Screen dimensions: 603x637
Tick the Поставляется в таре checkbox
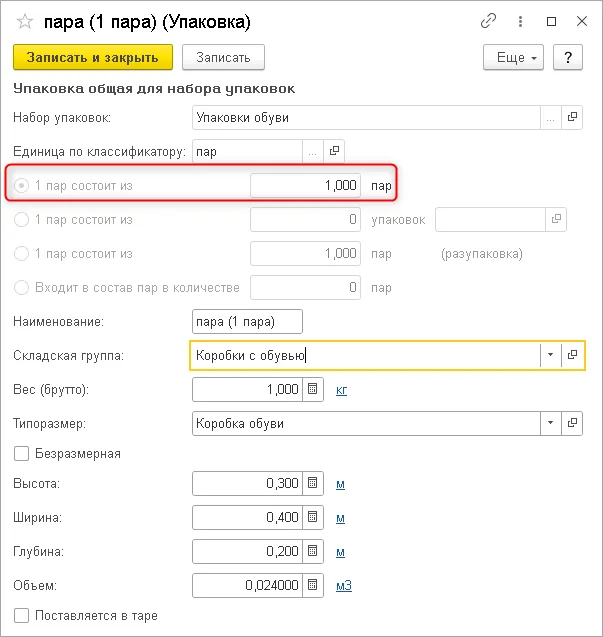point(22,615)
